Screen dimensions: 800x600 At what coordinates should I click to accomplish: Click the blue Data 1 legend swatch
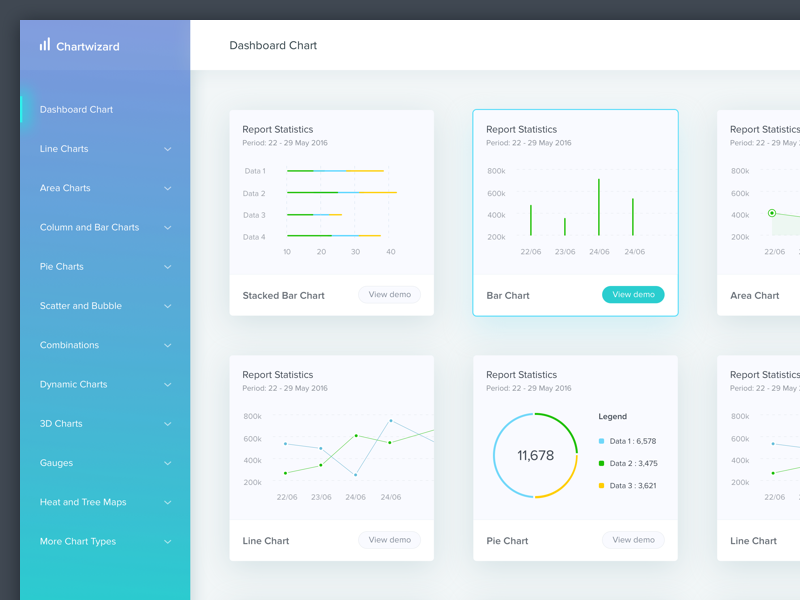click(x=601, y=441)
